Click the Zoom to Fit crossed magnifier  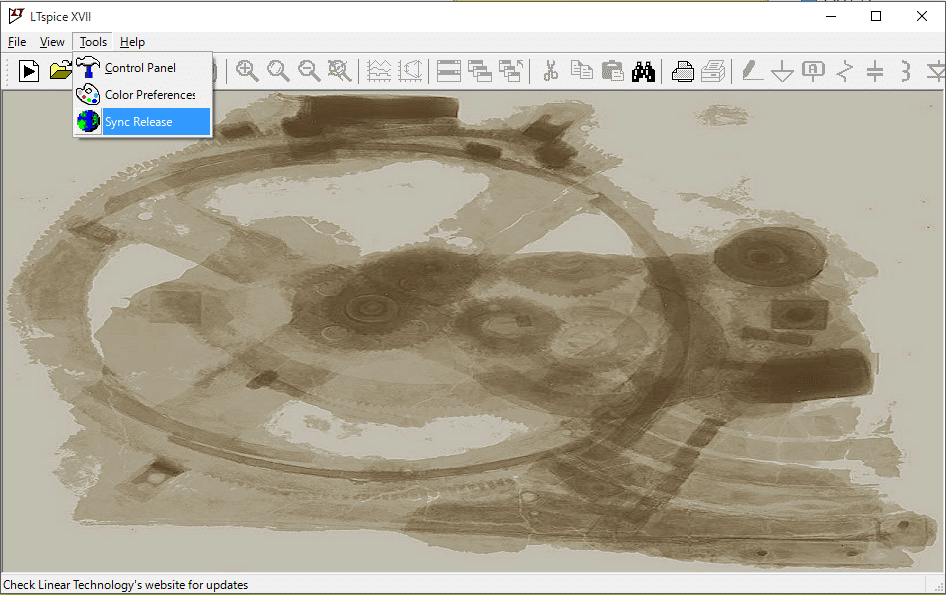tap(340, 71)
